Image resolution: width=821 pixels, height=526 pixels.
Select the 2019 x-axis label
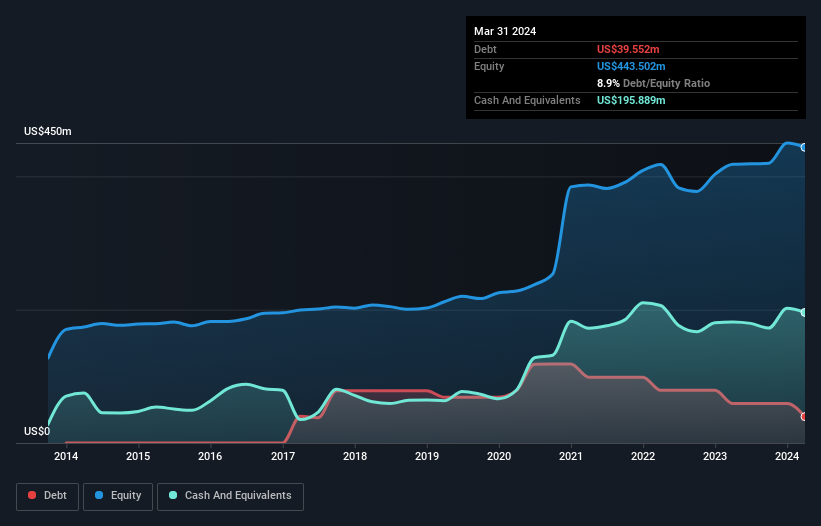point(427,456)
